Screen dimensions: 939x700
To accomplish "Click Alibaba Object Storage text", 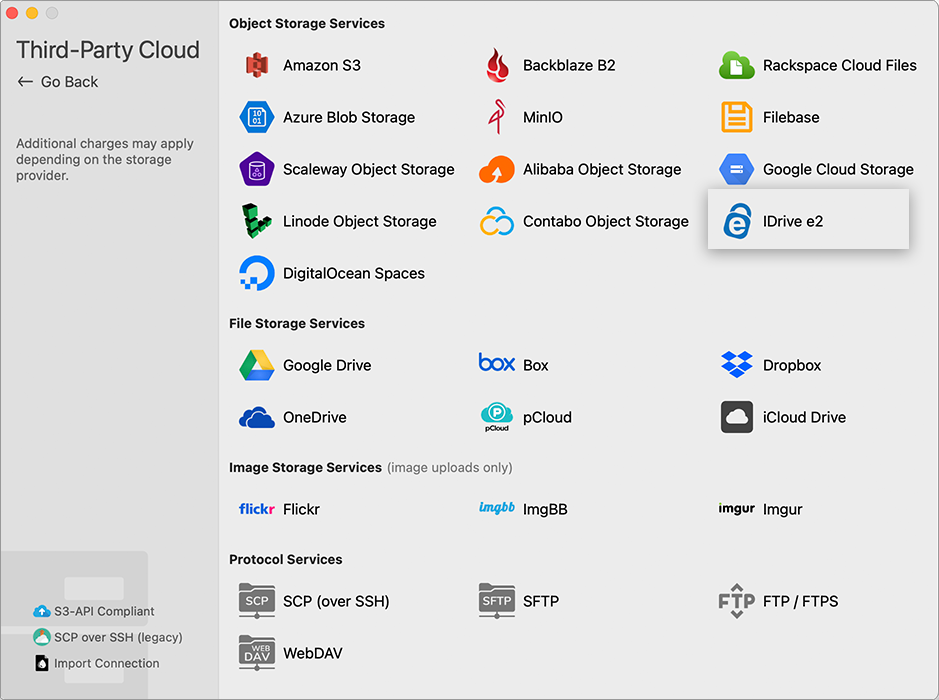I will pyautogui.click(x=602, y=169).
